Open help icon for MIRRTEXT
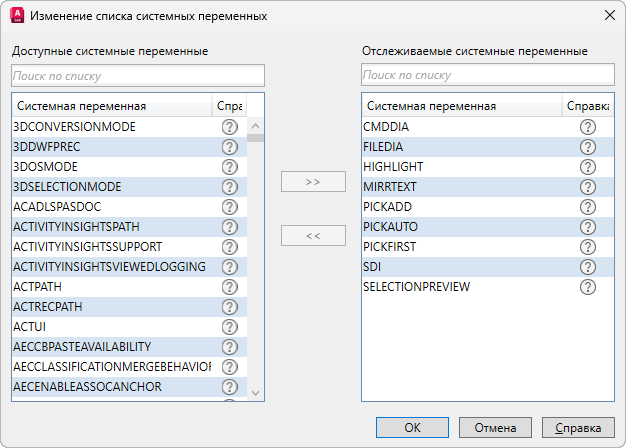Screen dimensions: 626x448 pos(588,187)
